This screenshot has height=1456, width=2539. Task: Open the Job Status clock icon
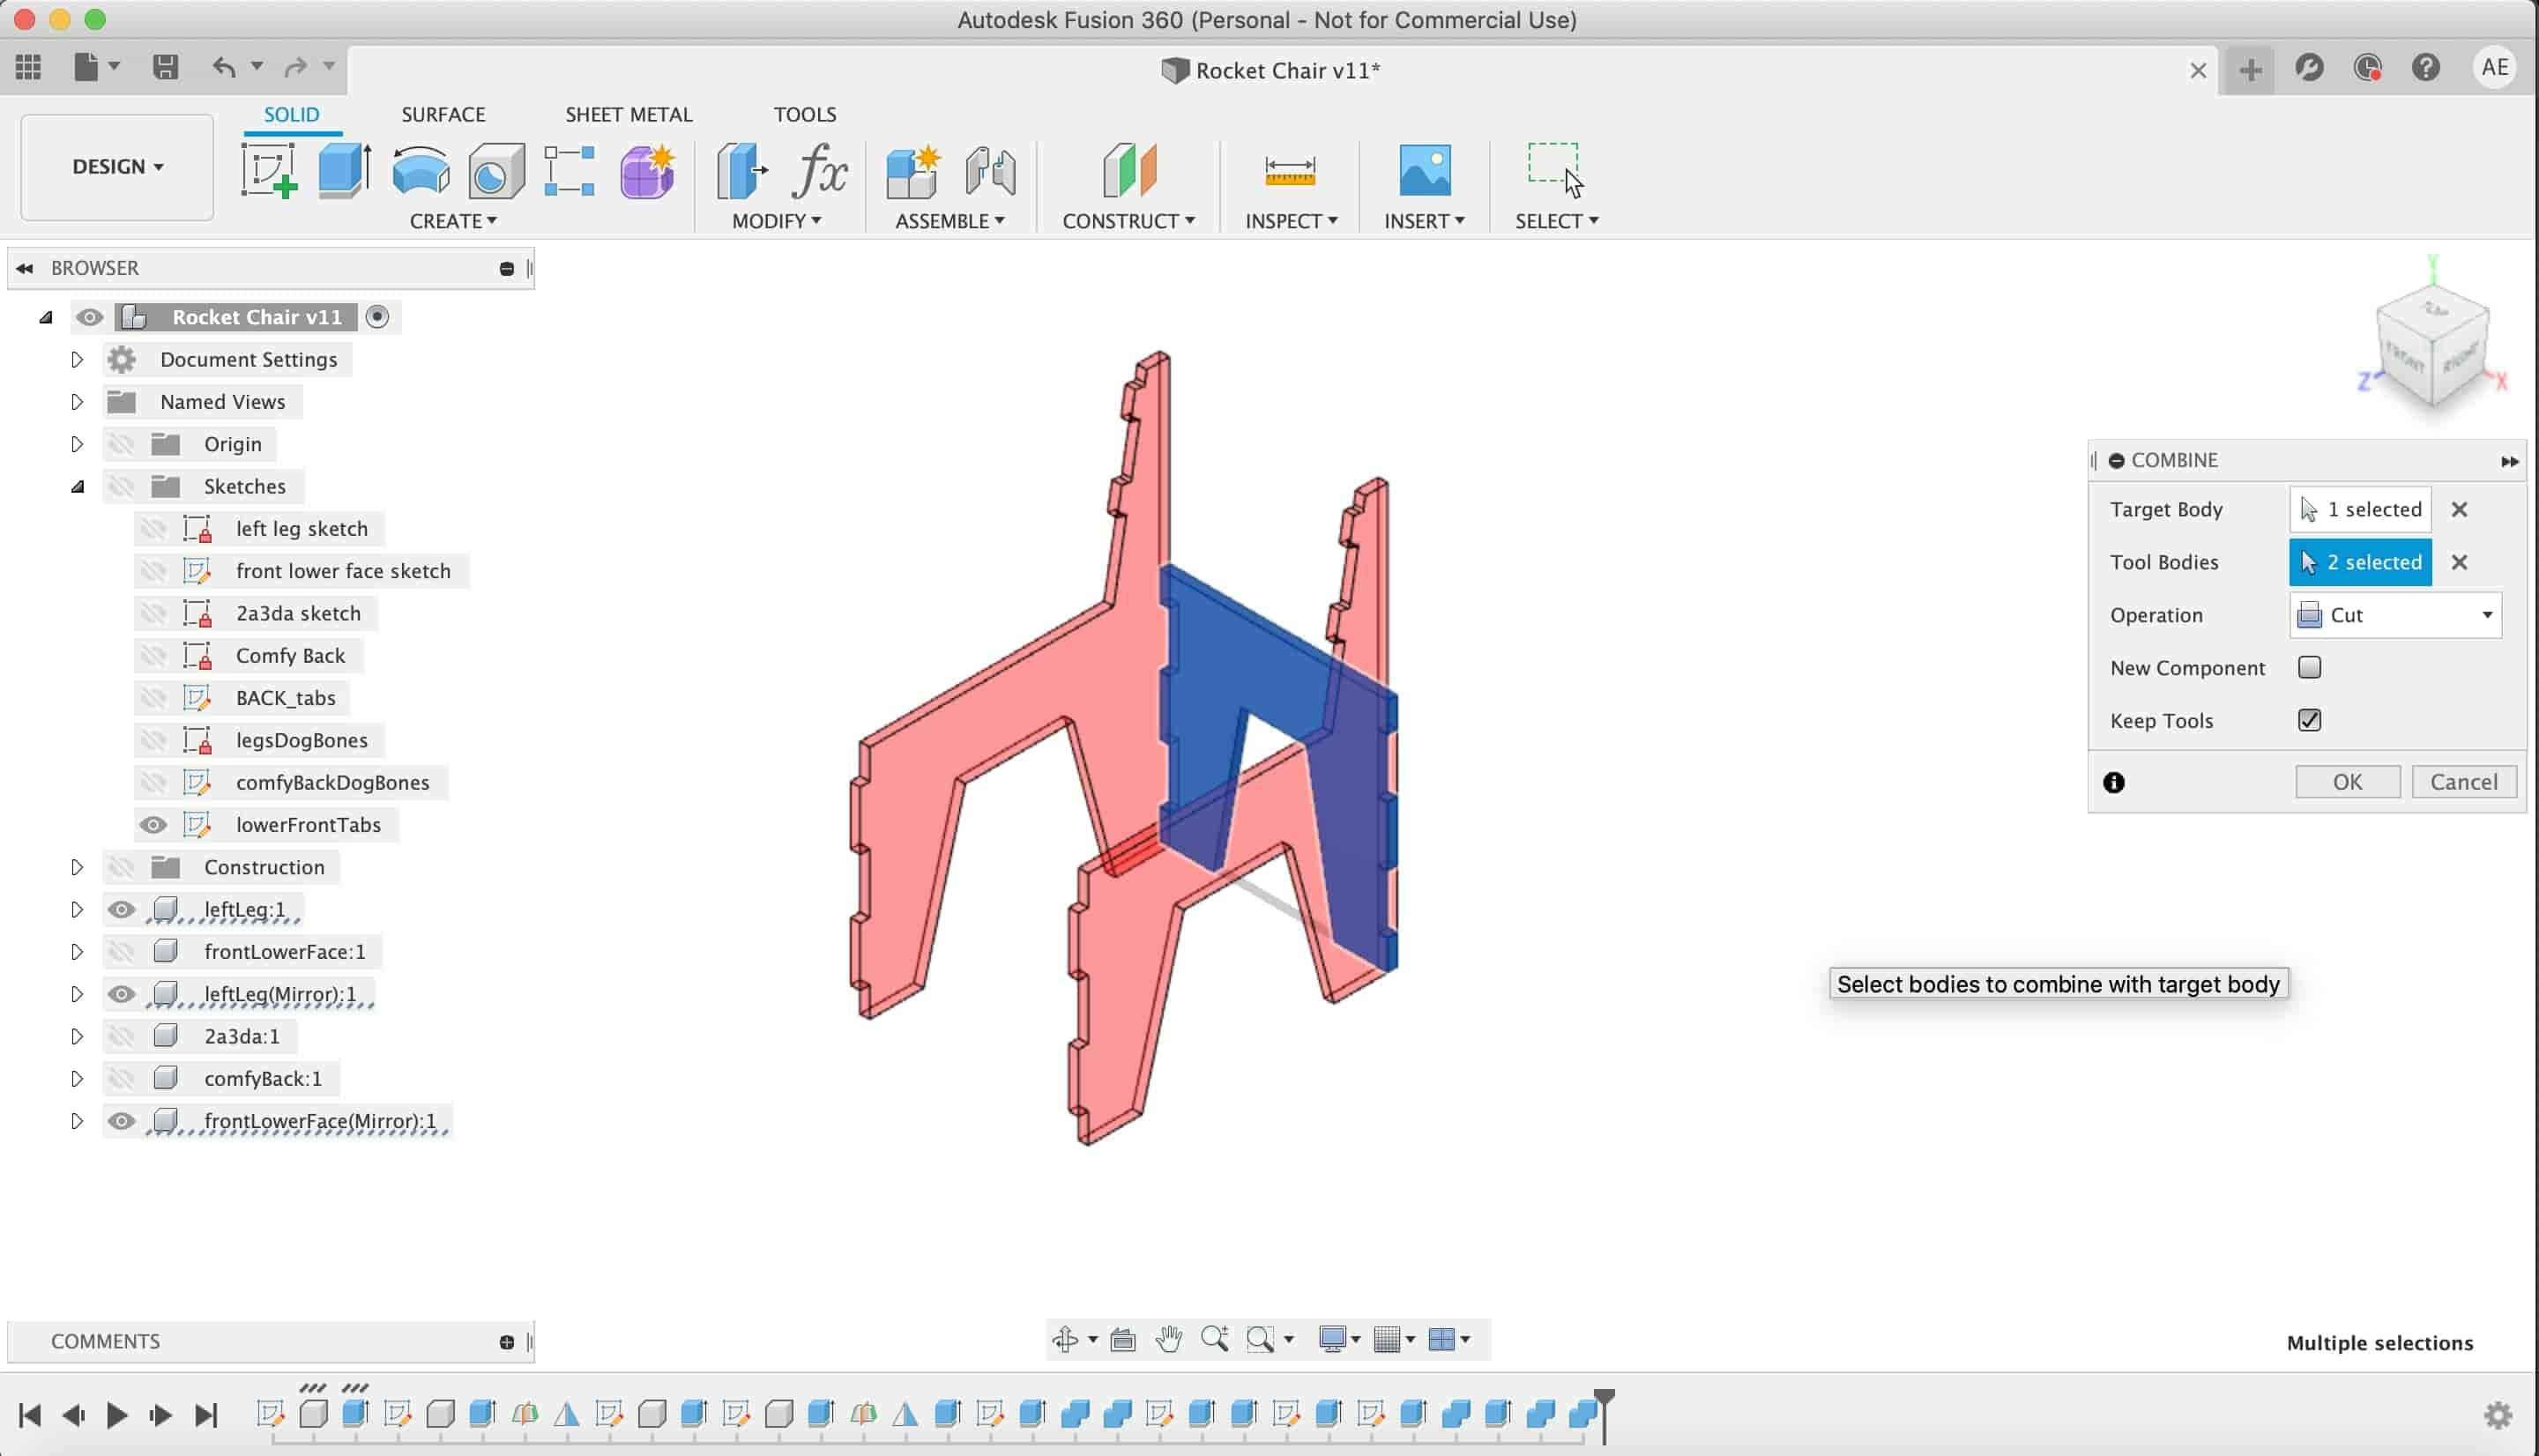(2368, 68)
